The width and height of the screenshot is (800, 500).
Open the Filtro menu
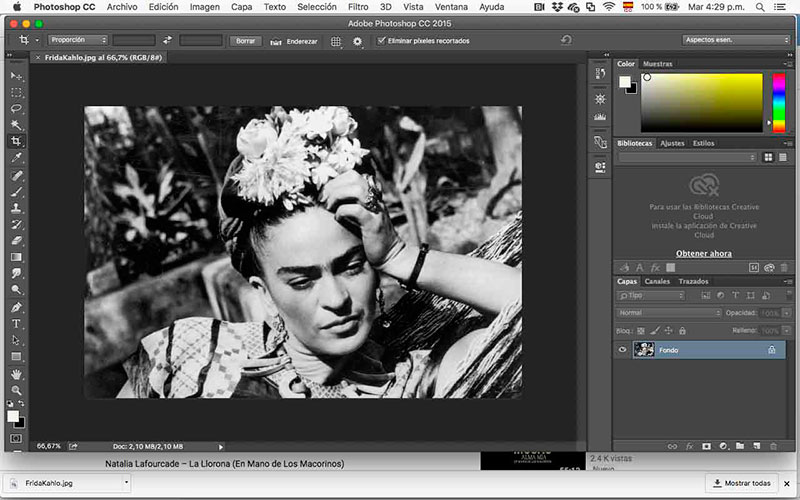358,7
